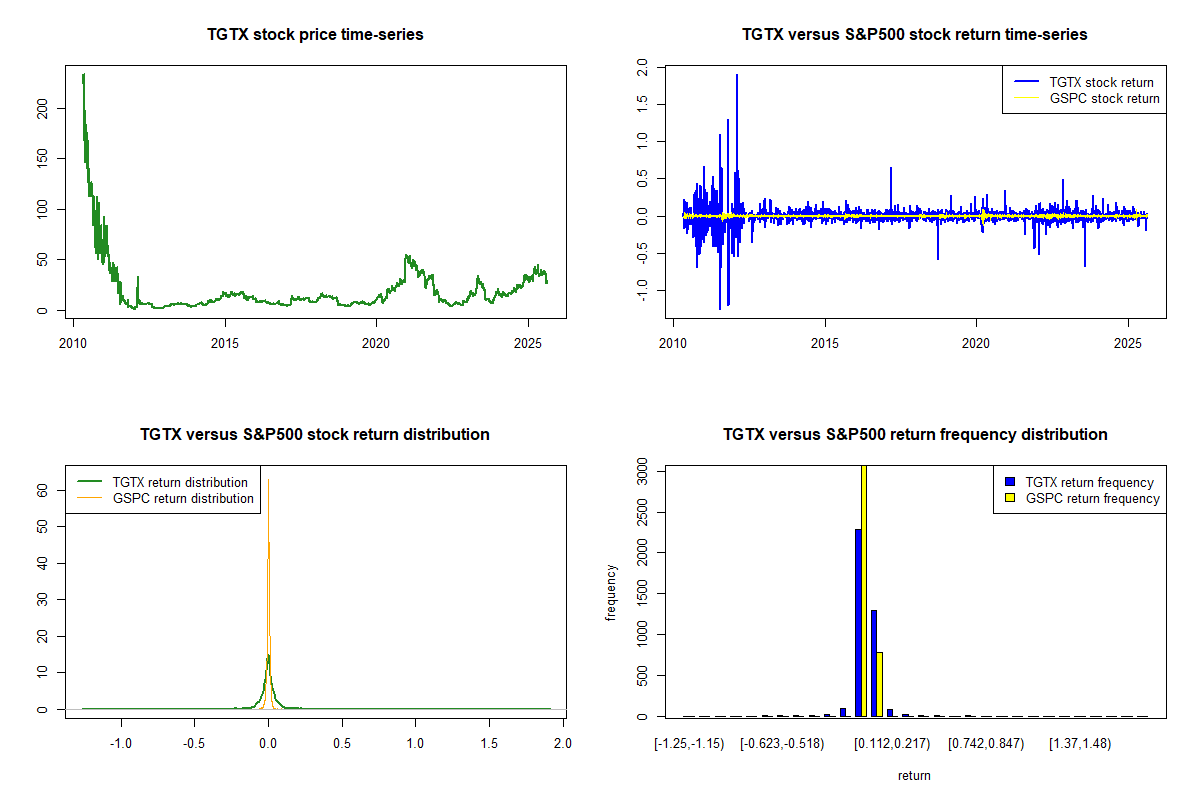Viewport: 1200px width, 800px height.
Task: Select the 'GSPC stock return' legend label
Action: click(x=1104, y=98)
